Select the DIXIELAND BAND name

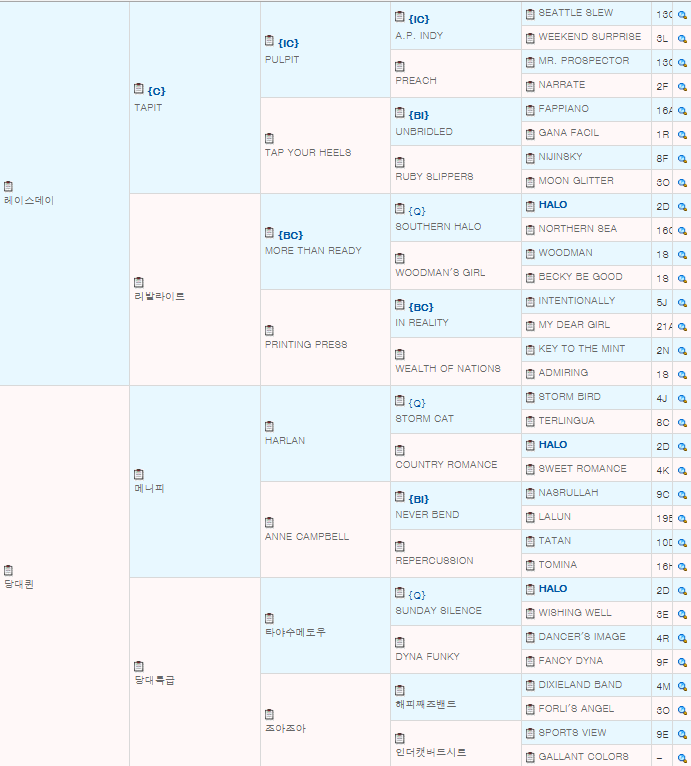tap(580, 684)
